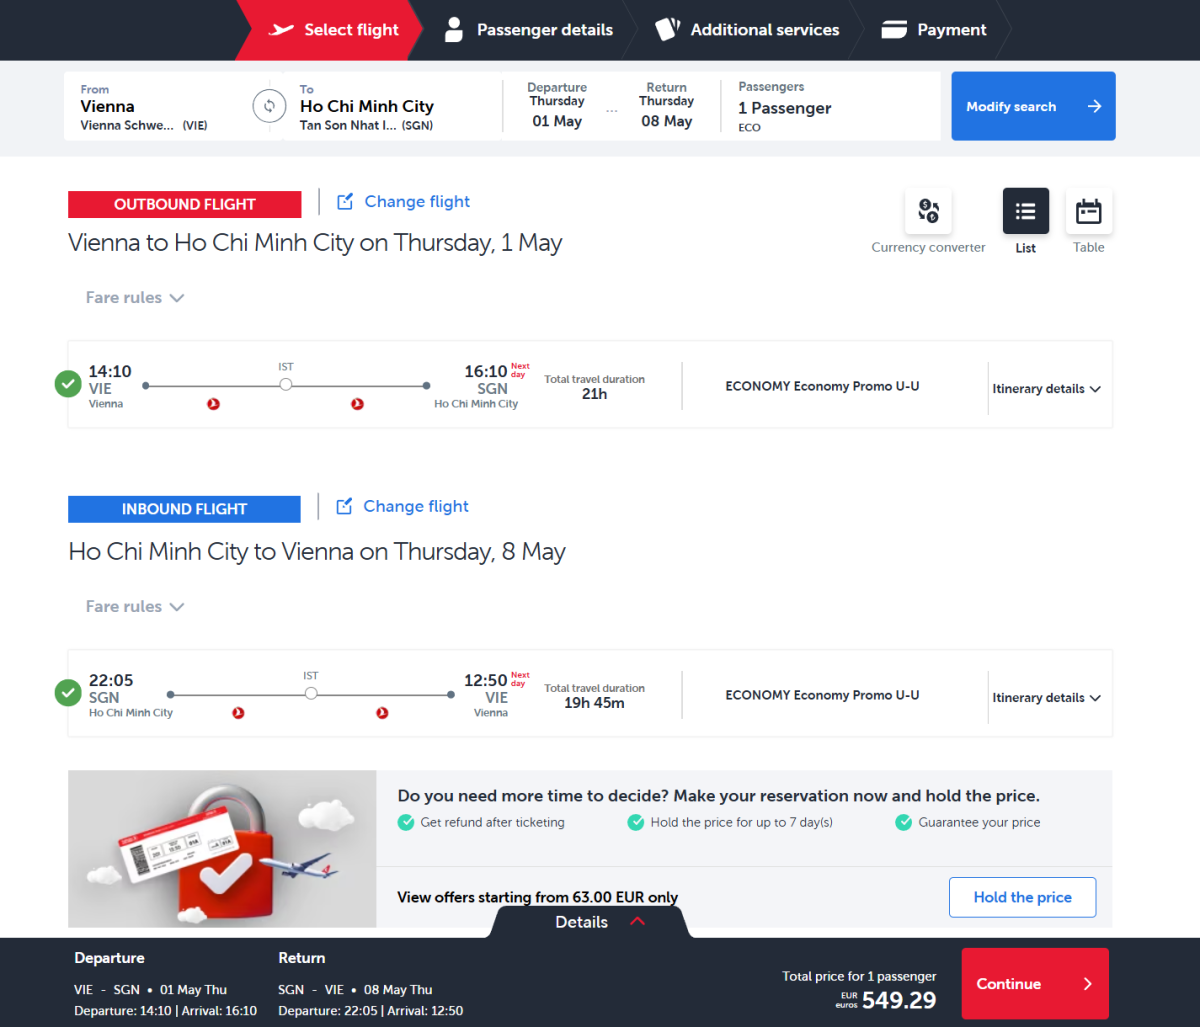Click the red Continue button
1200x1027 pixels.
click(x=1034, y=984)
